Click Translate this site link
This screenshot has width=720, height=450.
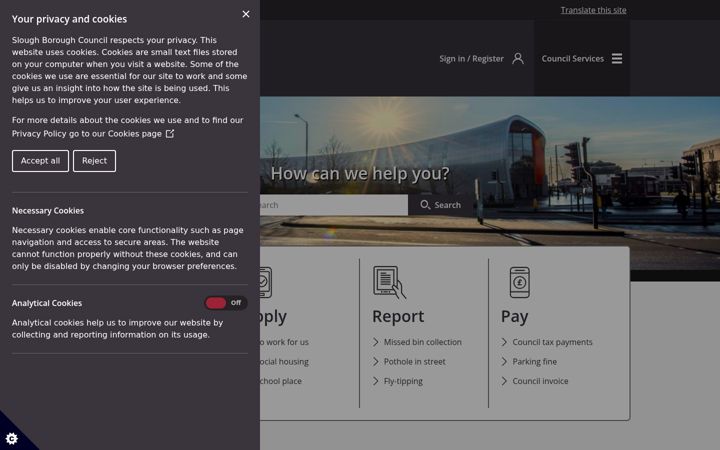click(x=593, y=10)
